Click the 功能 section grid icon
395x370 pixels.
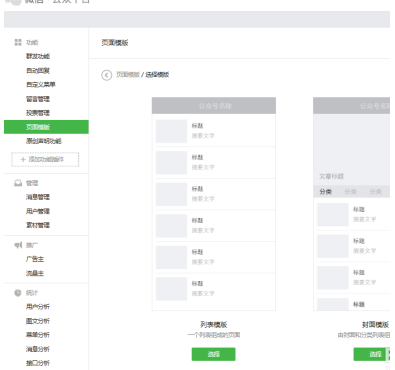(18, 42)
